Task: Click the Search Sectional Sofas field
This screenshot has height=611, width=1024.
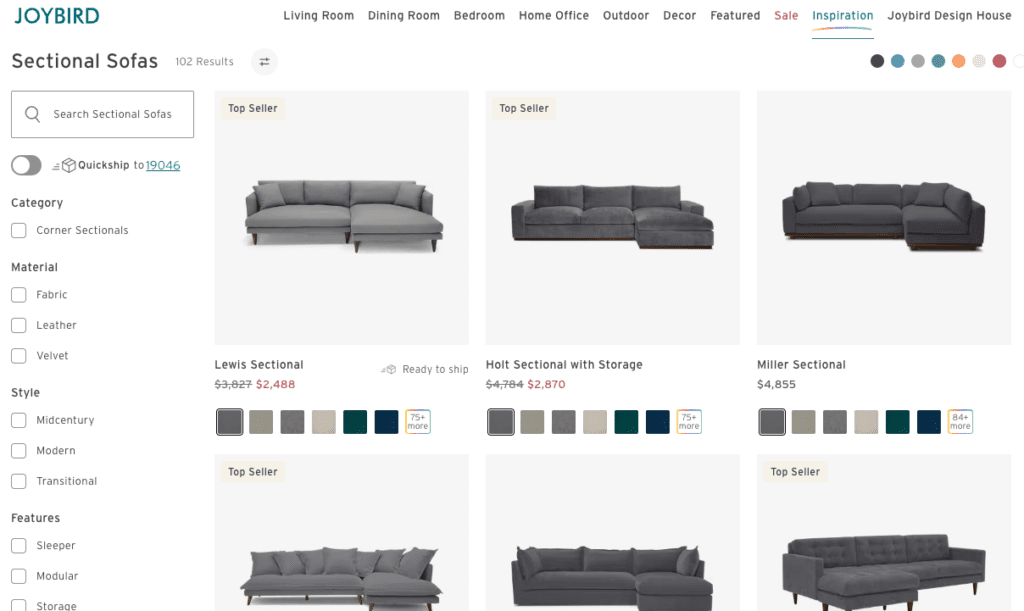Action: (x=103, y=114)
